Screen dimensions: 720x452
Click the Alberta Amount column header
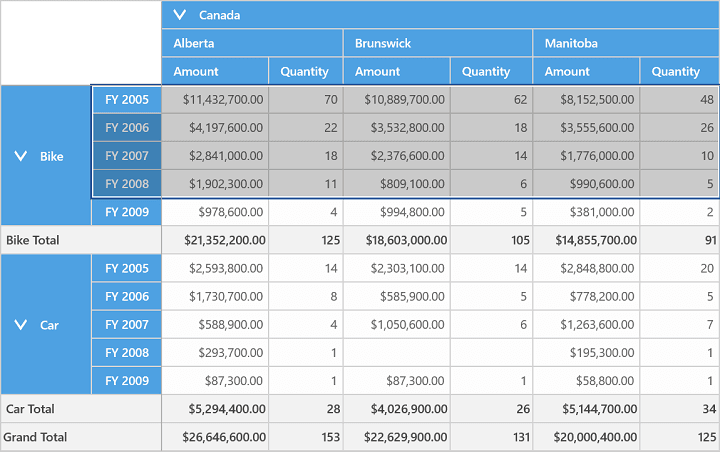click(215, 71)
